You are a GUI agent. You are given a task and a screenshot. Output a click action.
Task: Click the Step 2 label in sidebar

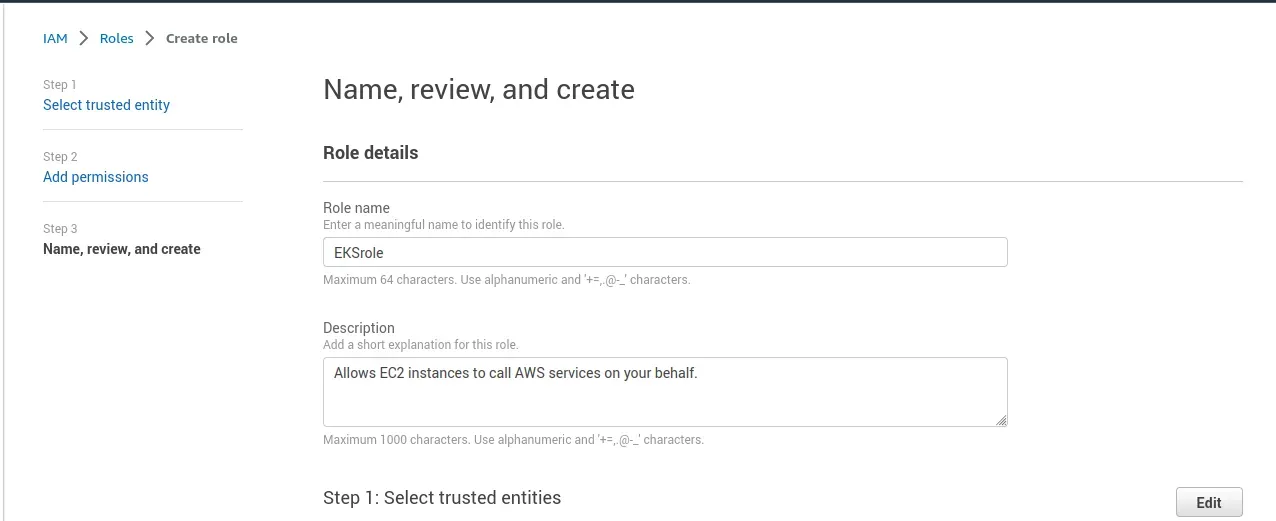click(x=60, y=157)
